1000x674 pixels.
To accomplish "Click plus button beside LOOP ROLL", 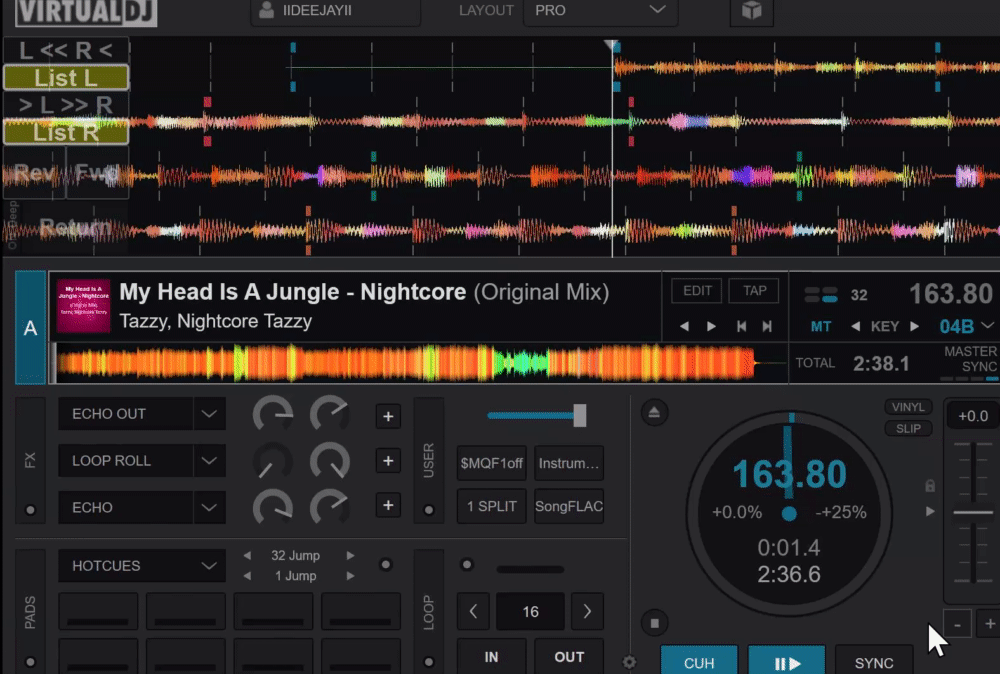I will point(388,461).
